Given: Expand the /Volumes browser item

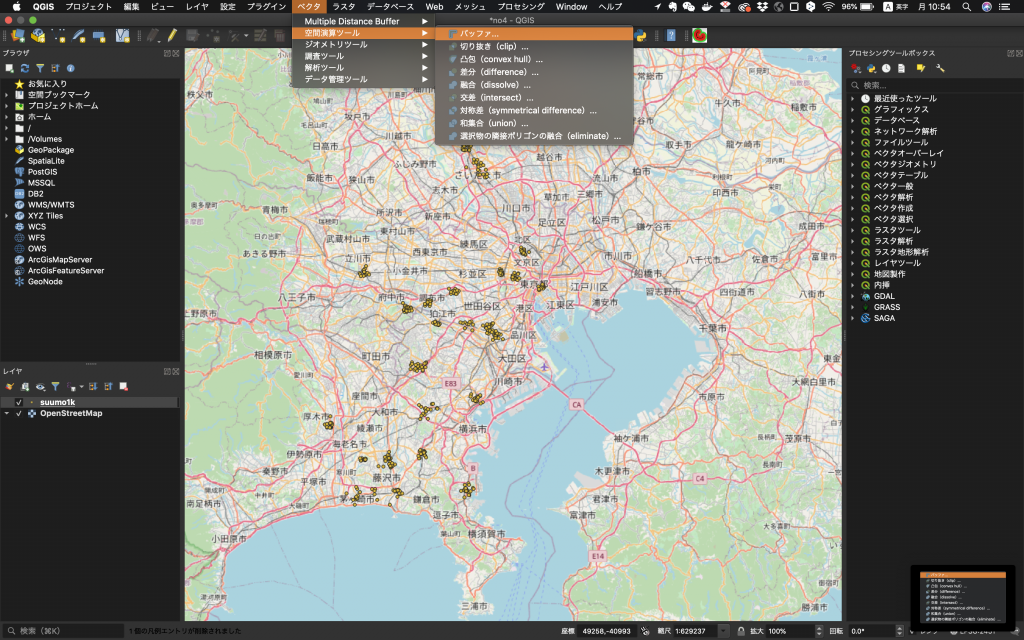Looking at the screenshot, I should click(x=7, y=139).
